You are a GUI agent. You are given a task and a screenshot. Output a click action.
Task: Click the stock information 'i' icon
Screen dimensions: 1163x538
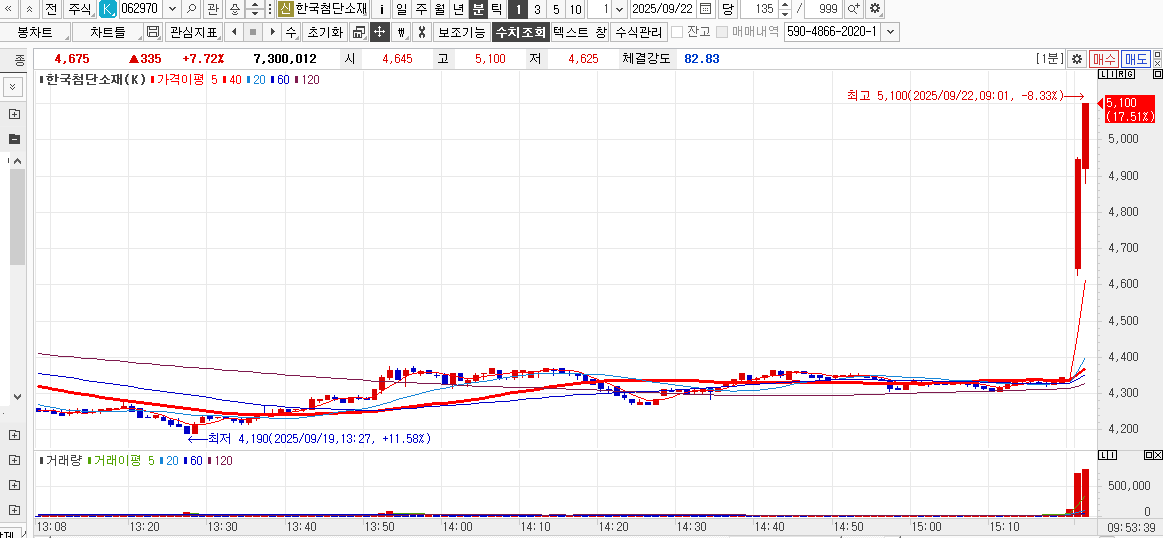[382, 9]
